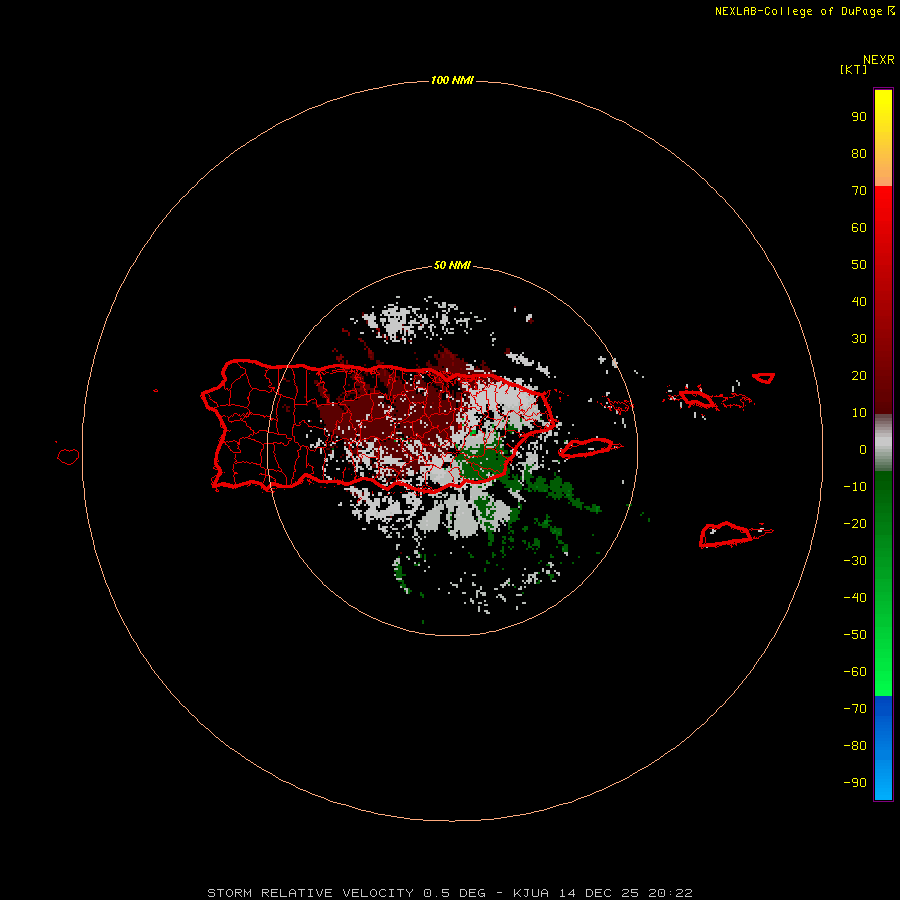This screenshot has width=900, height=900.
Task: Click the positive 20 knot scale label
Action: 859,375
